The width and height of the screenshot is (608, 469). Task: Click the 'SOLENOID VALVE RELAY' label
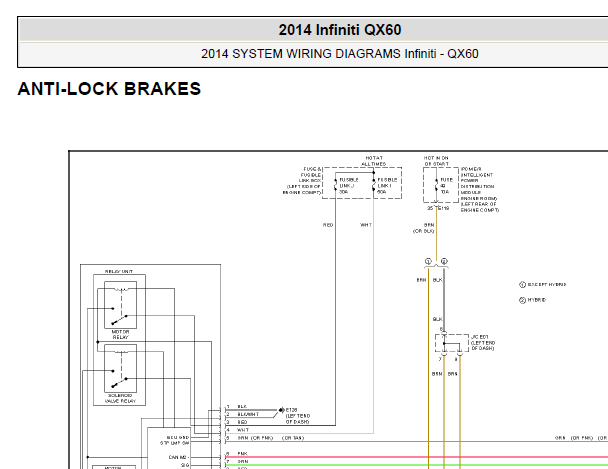(x=121, y=398)
